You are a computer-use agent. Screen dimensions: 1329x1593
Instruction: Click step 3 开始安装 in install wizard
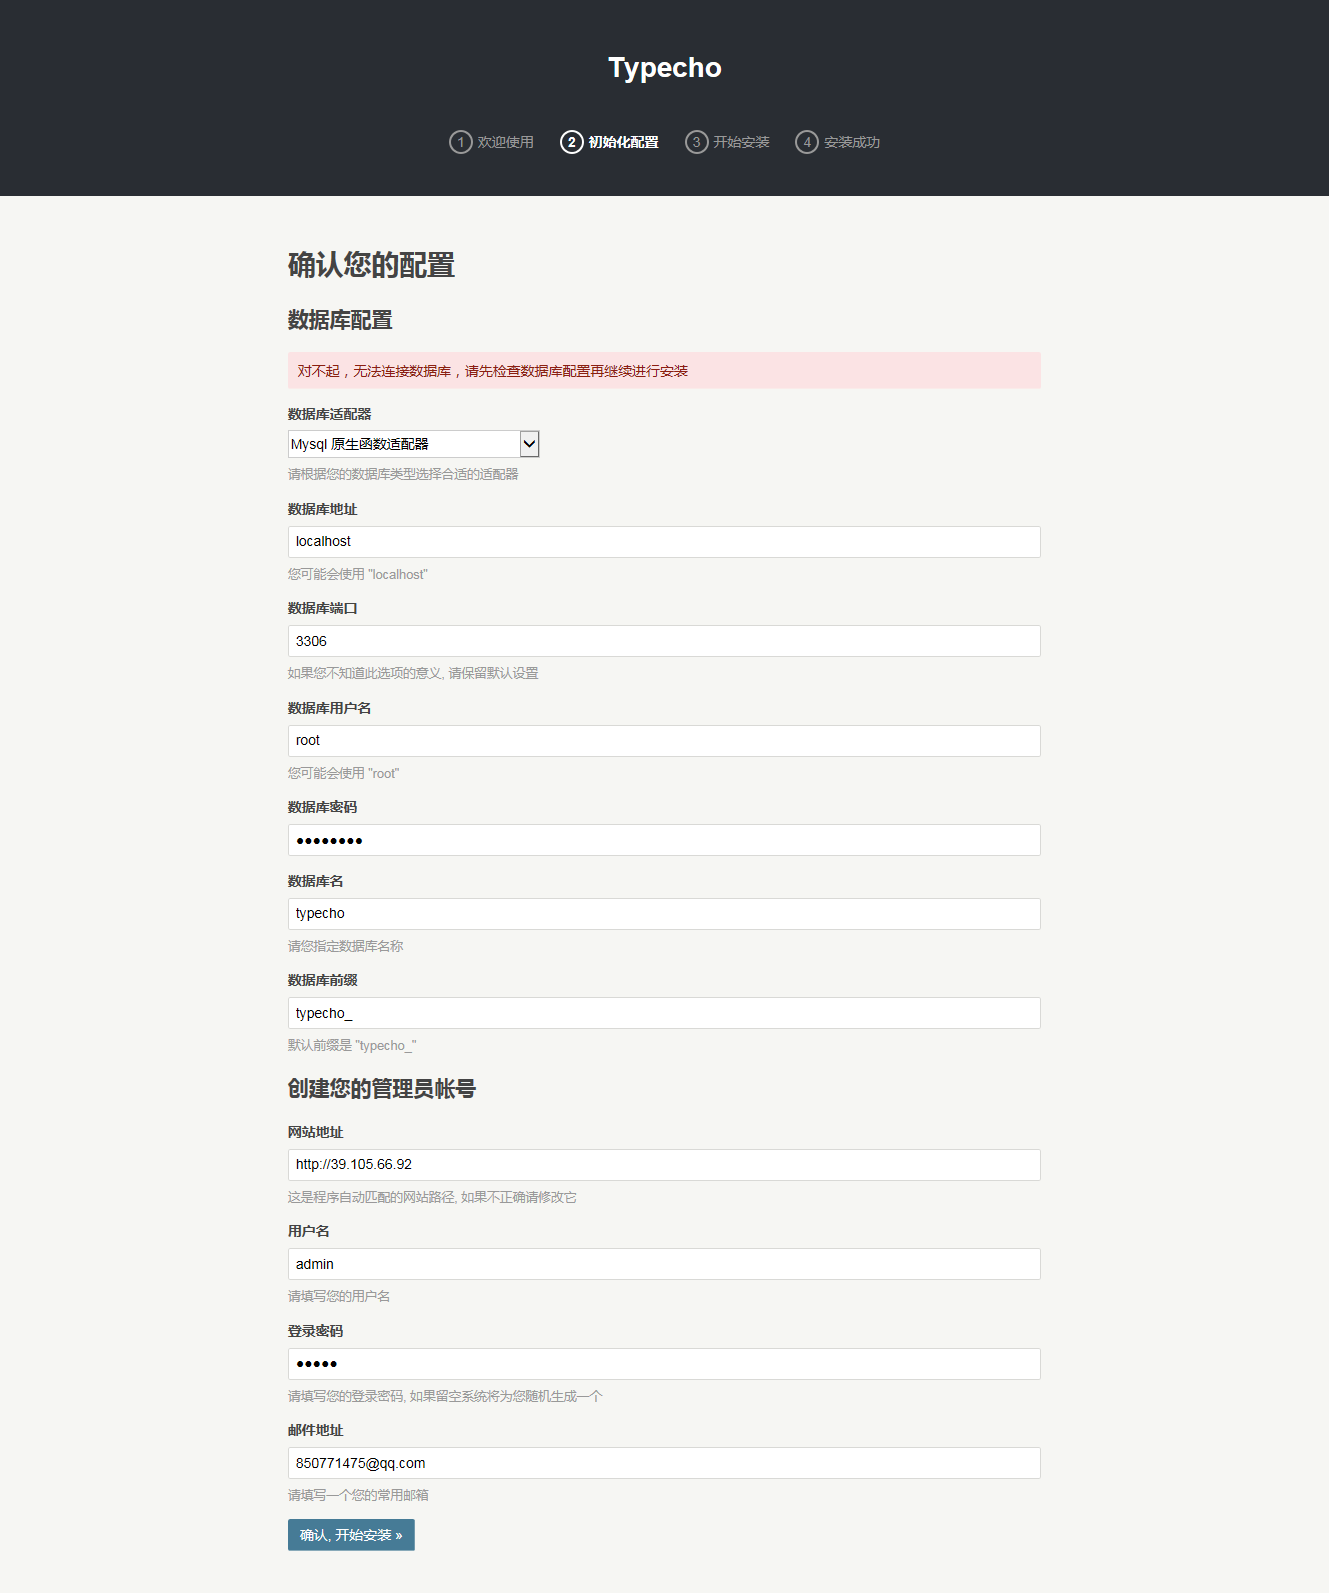[x=727, y=142]
